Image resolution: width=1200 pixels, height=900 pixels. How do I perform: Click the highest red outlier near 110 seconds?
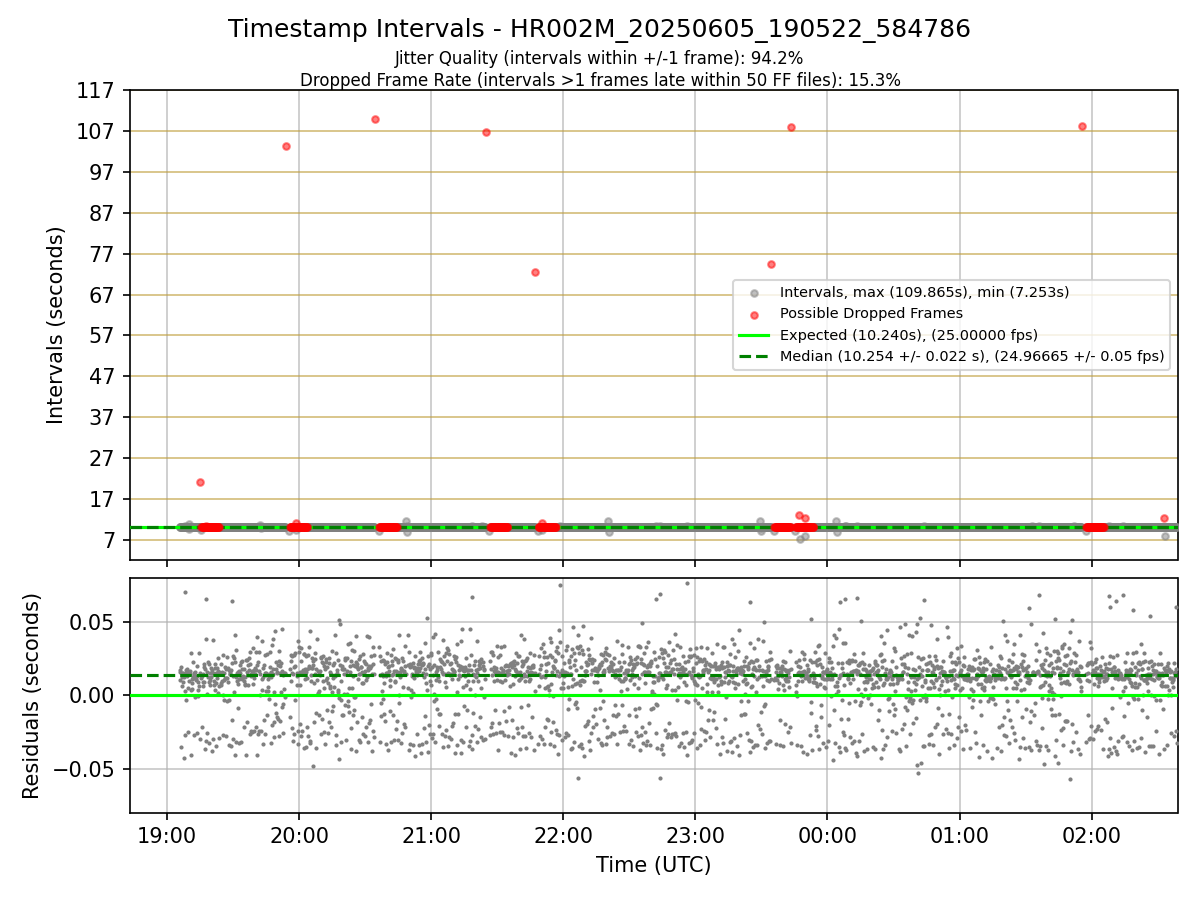coord(375,119)
